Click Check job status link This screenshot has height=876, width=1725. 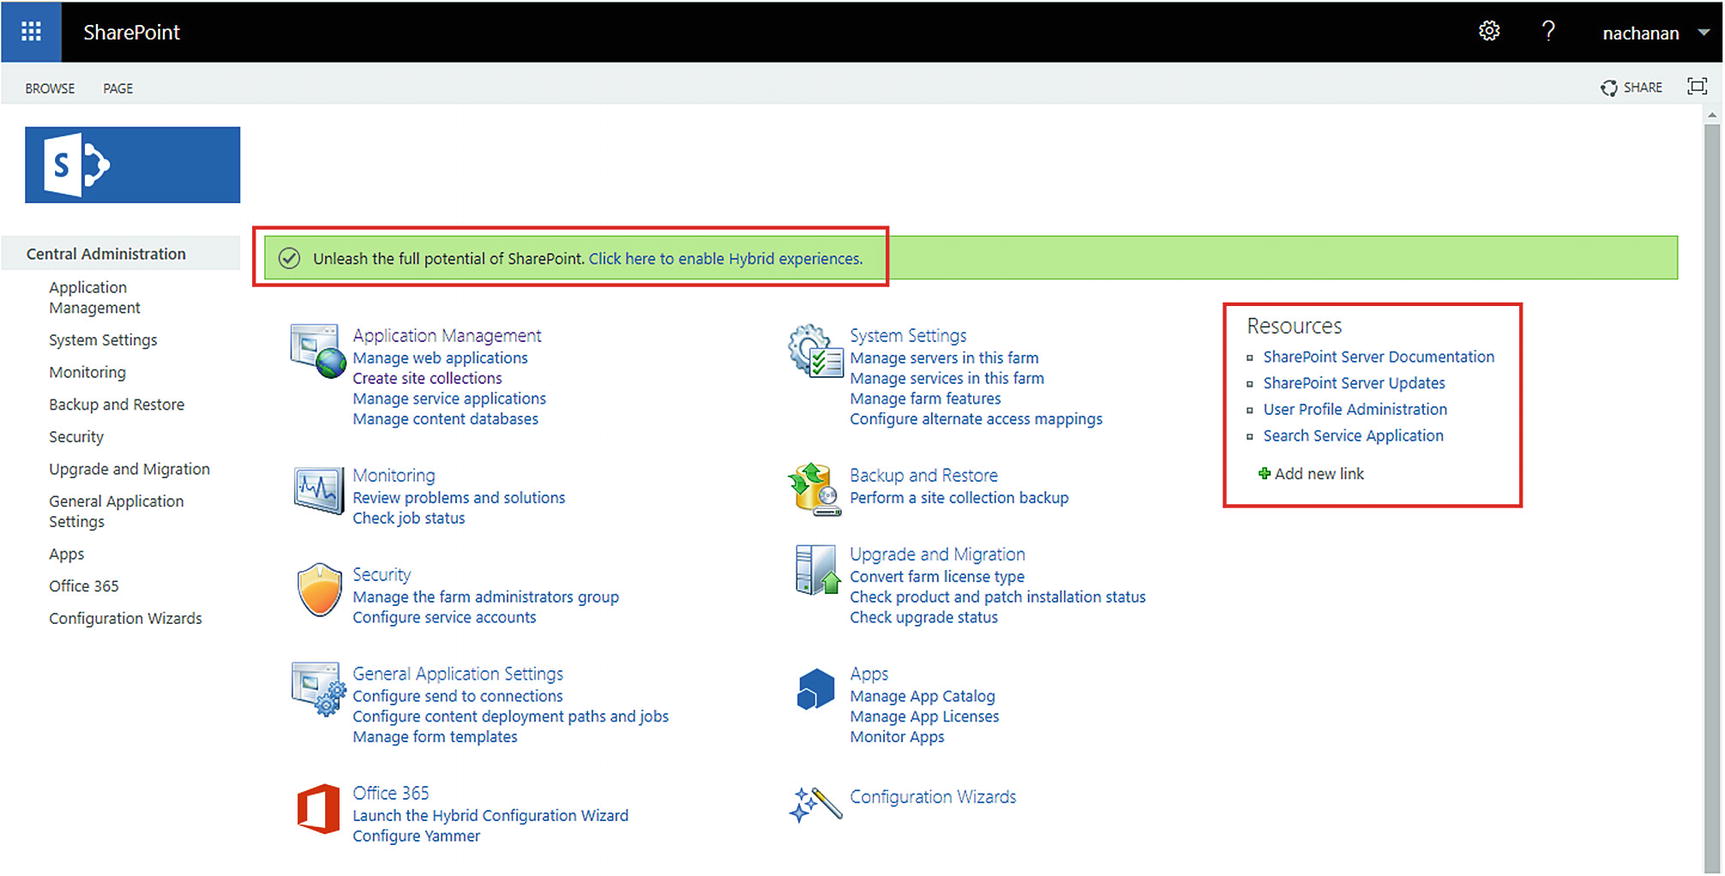click(409, 518)
